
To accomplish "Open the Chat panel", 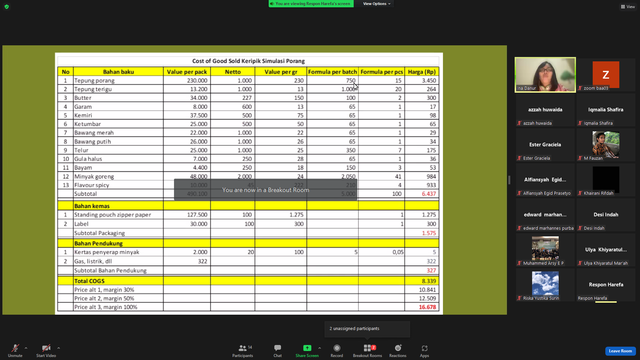I will [278, 350].
